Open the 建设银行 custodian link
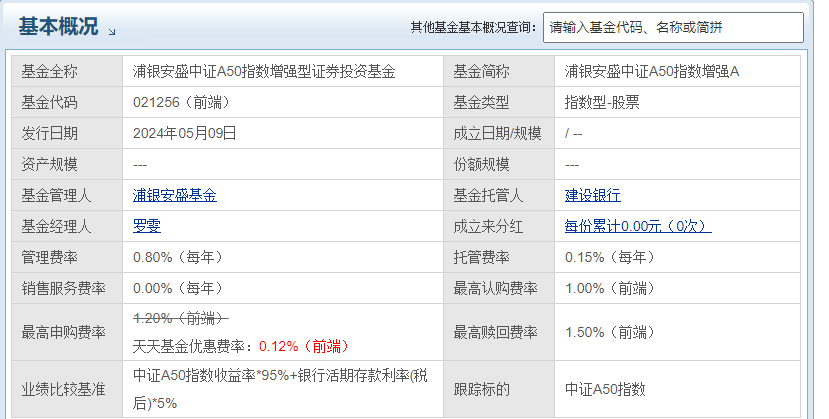Image resolution: width=829 pixels, height=419 pixels. (593, 195)
